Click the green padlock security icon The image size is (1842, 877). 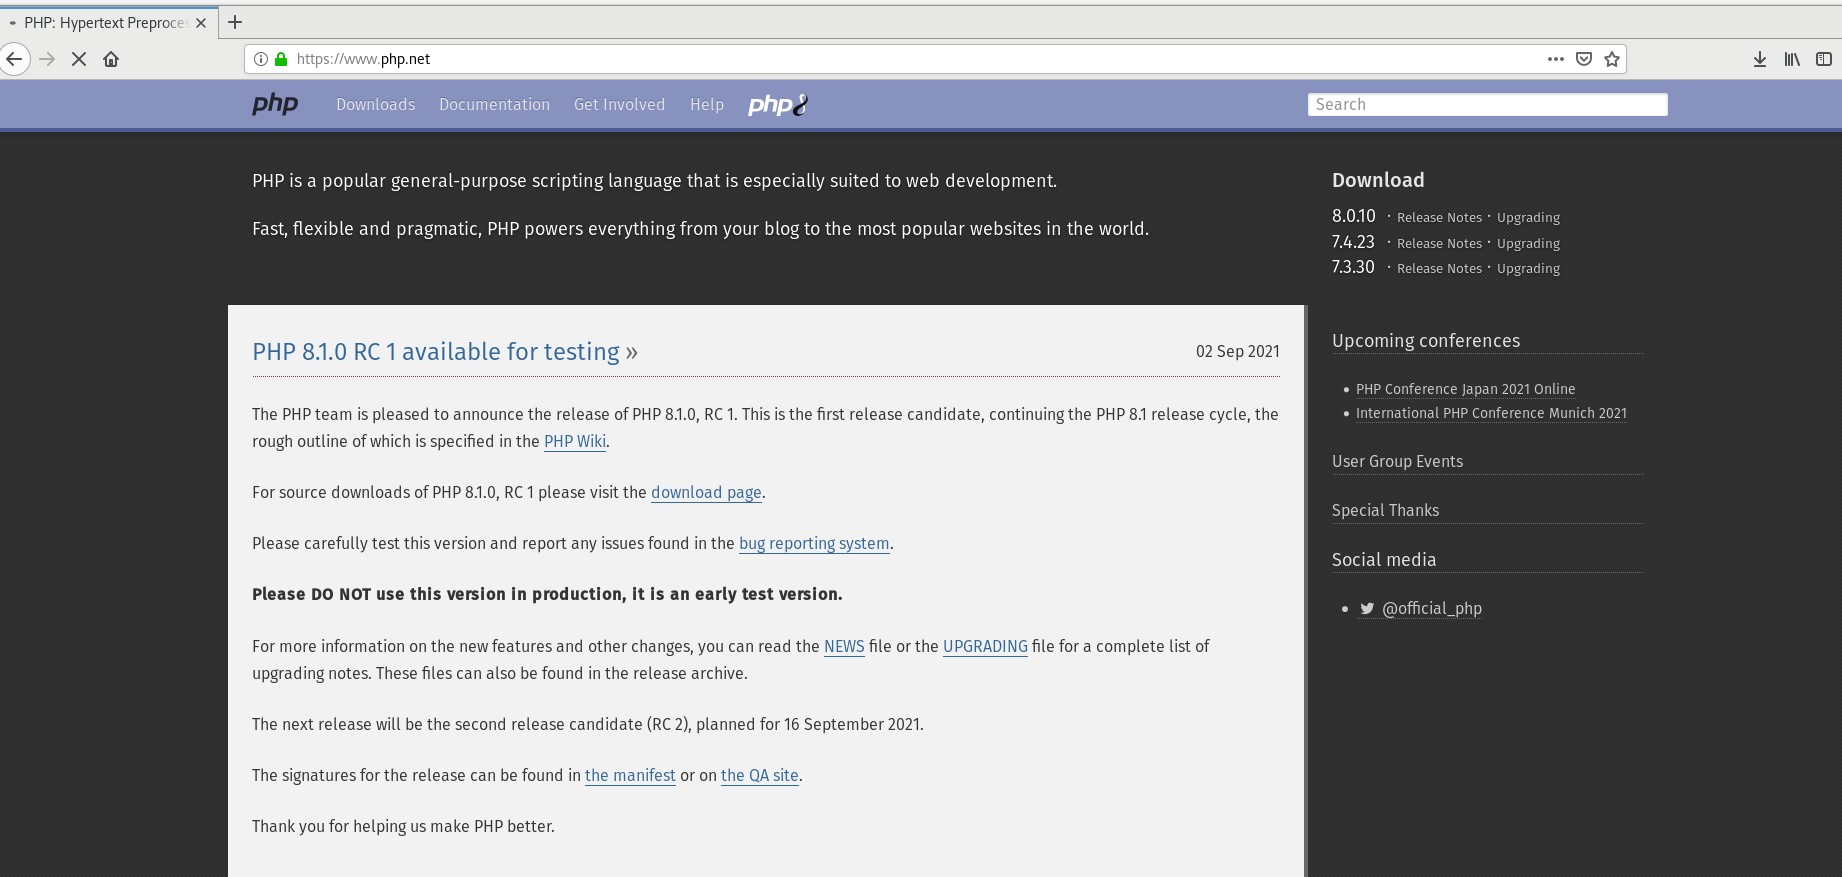pyautogui.click(x=281, y=59)
